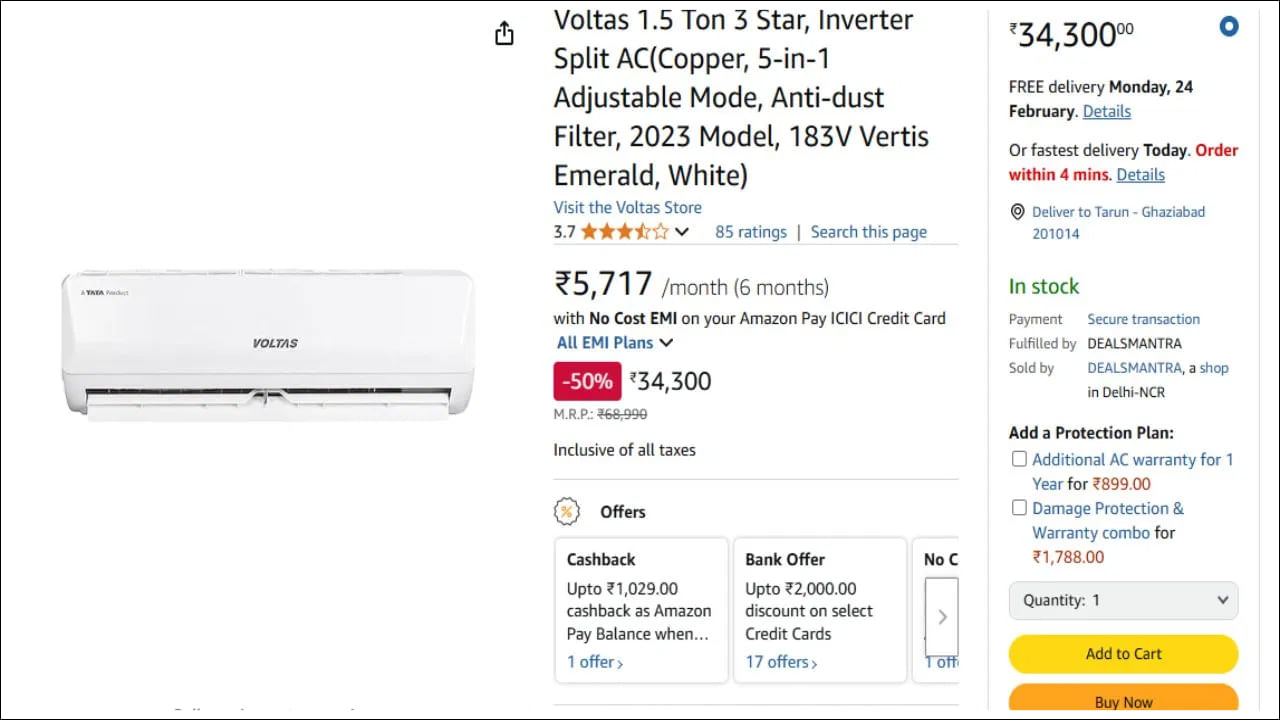Click Search this page
The image size is (1280, 720).
tap(868, 231)
